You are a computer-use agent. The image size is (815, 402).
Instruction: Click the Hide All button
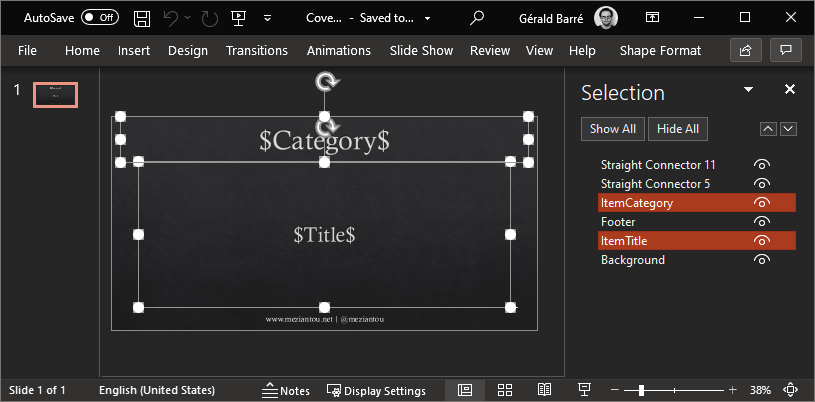678,129
